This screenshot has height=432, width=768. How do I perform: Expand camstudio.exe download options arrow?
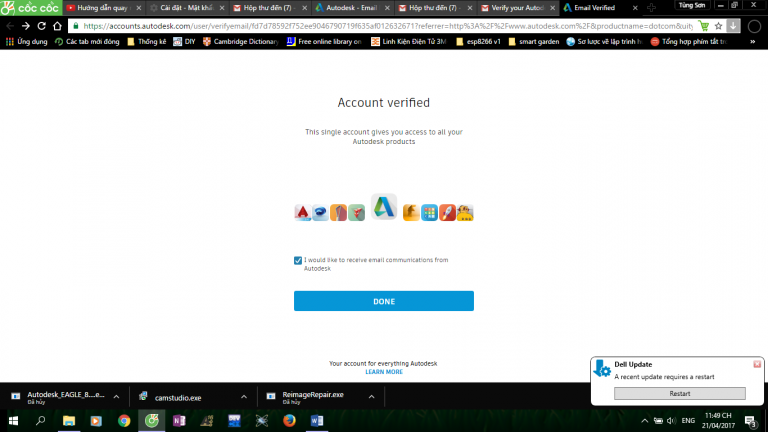[x=243, y=397]
